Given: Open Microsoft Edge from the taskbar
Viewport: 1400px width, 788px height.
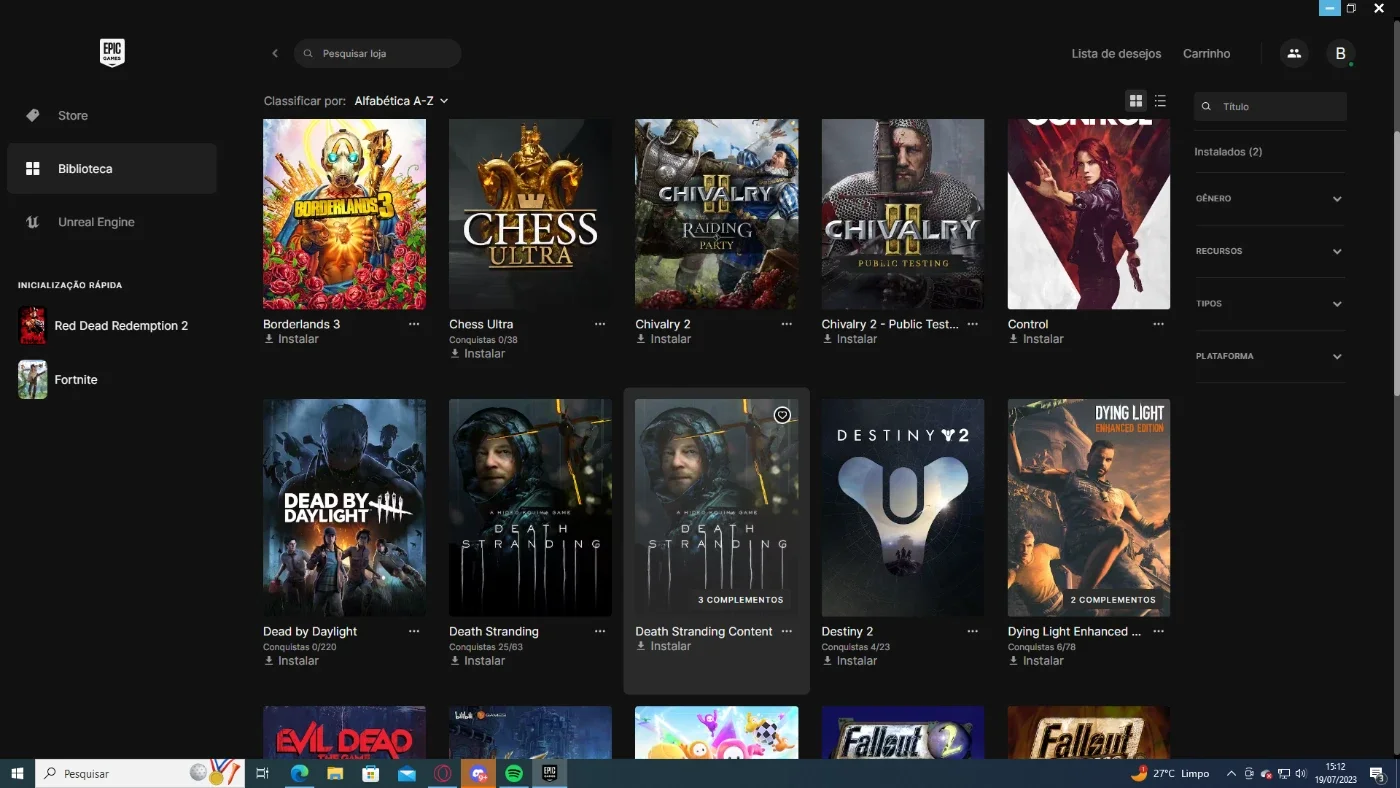Looking at the screenshot, I should point(298,773).
